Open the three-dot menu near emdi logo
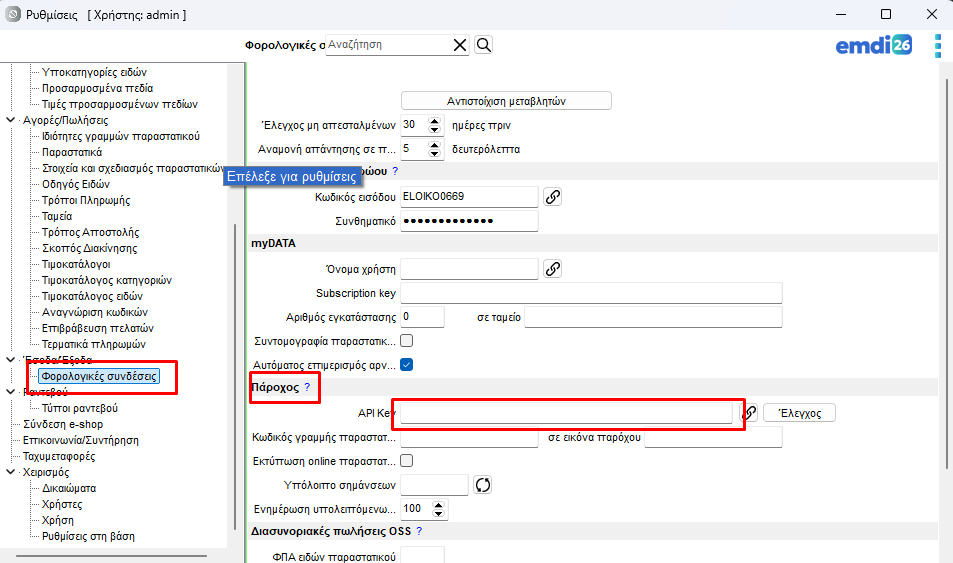The image size is (953, 563). pyautogui.click(x=937, y=46)
